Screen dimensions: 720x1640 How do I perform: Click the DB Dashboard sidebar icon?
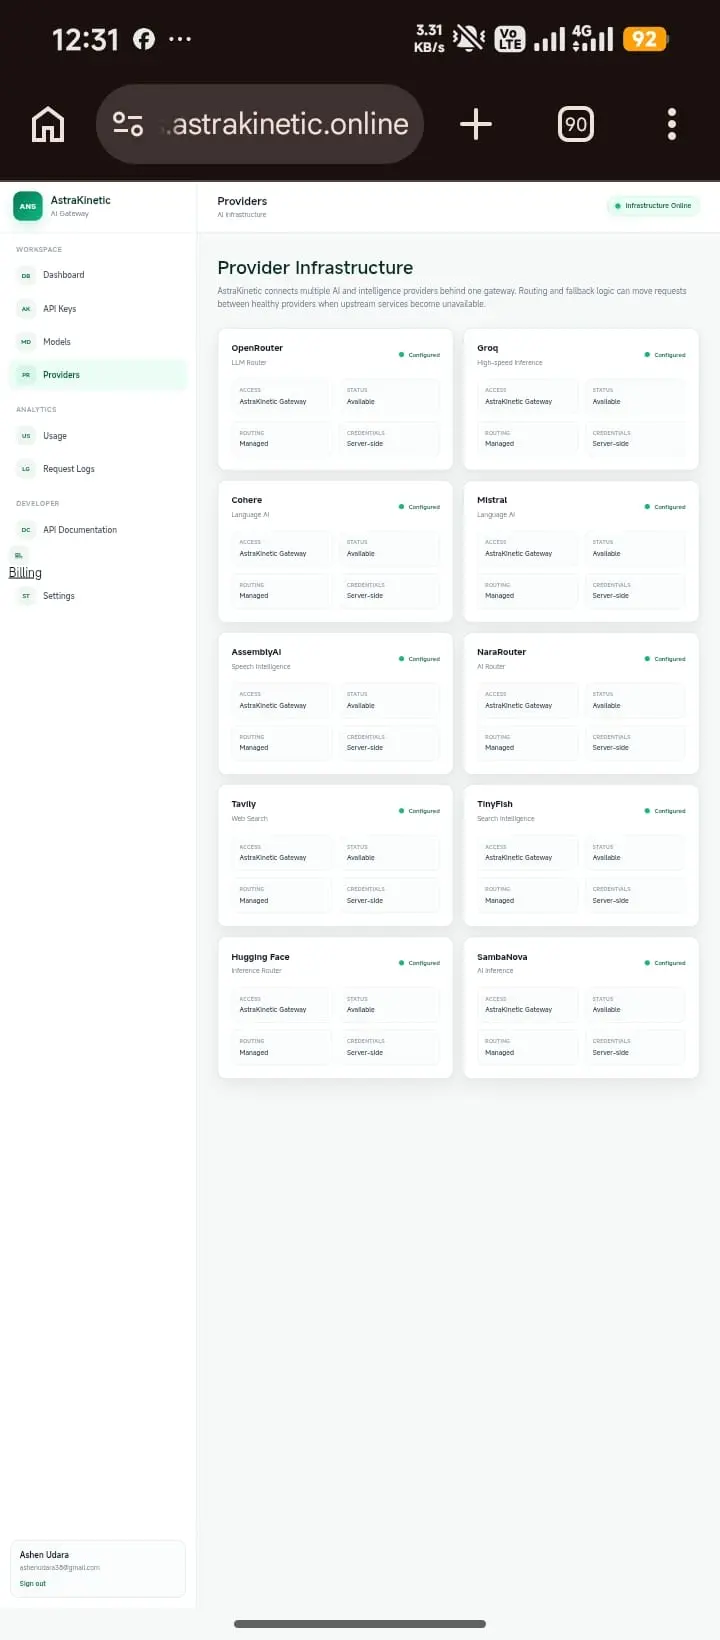pos(26,275)
